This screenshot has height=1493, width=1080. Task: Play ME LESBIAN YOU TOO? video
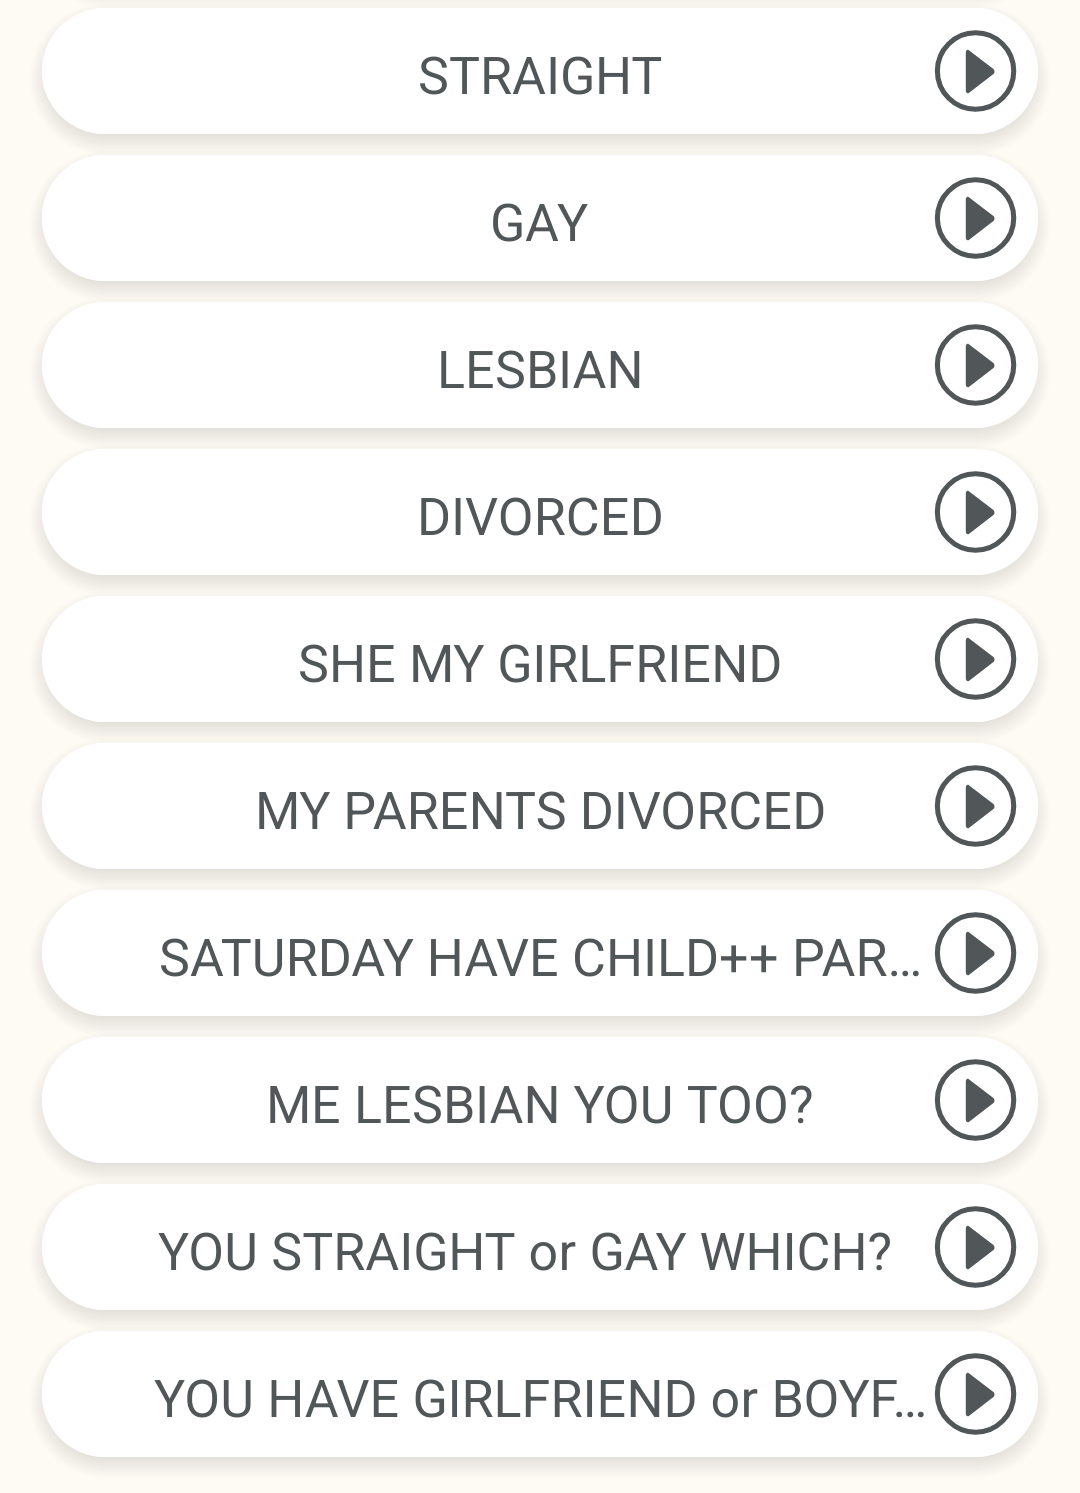pos(975,1100)
